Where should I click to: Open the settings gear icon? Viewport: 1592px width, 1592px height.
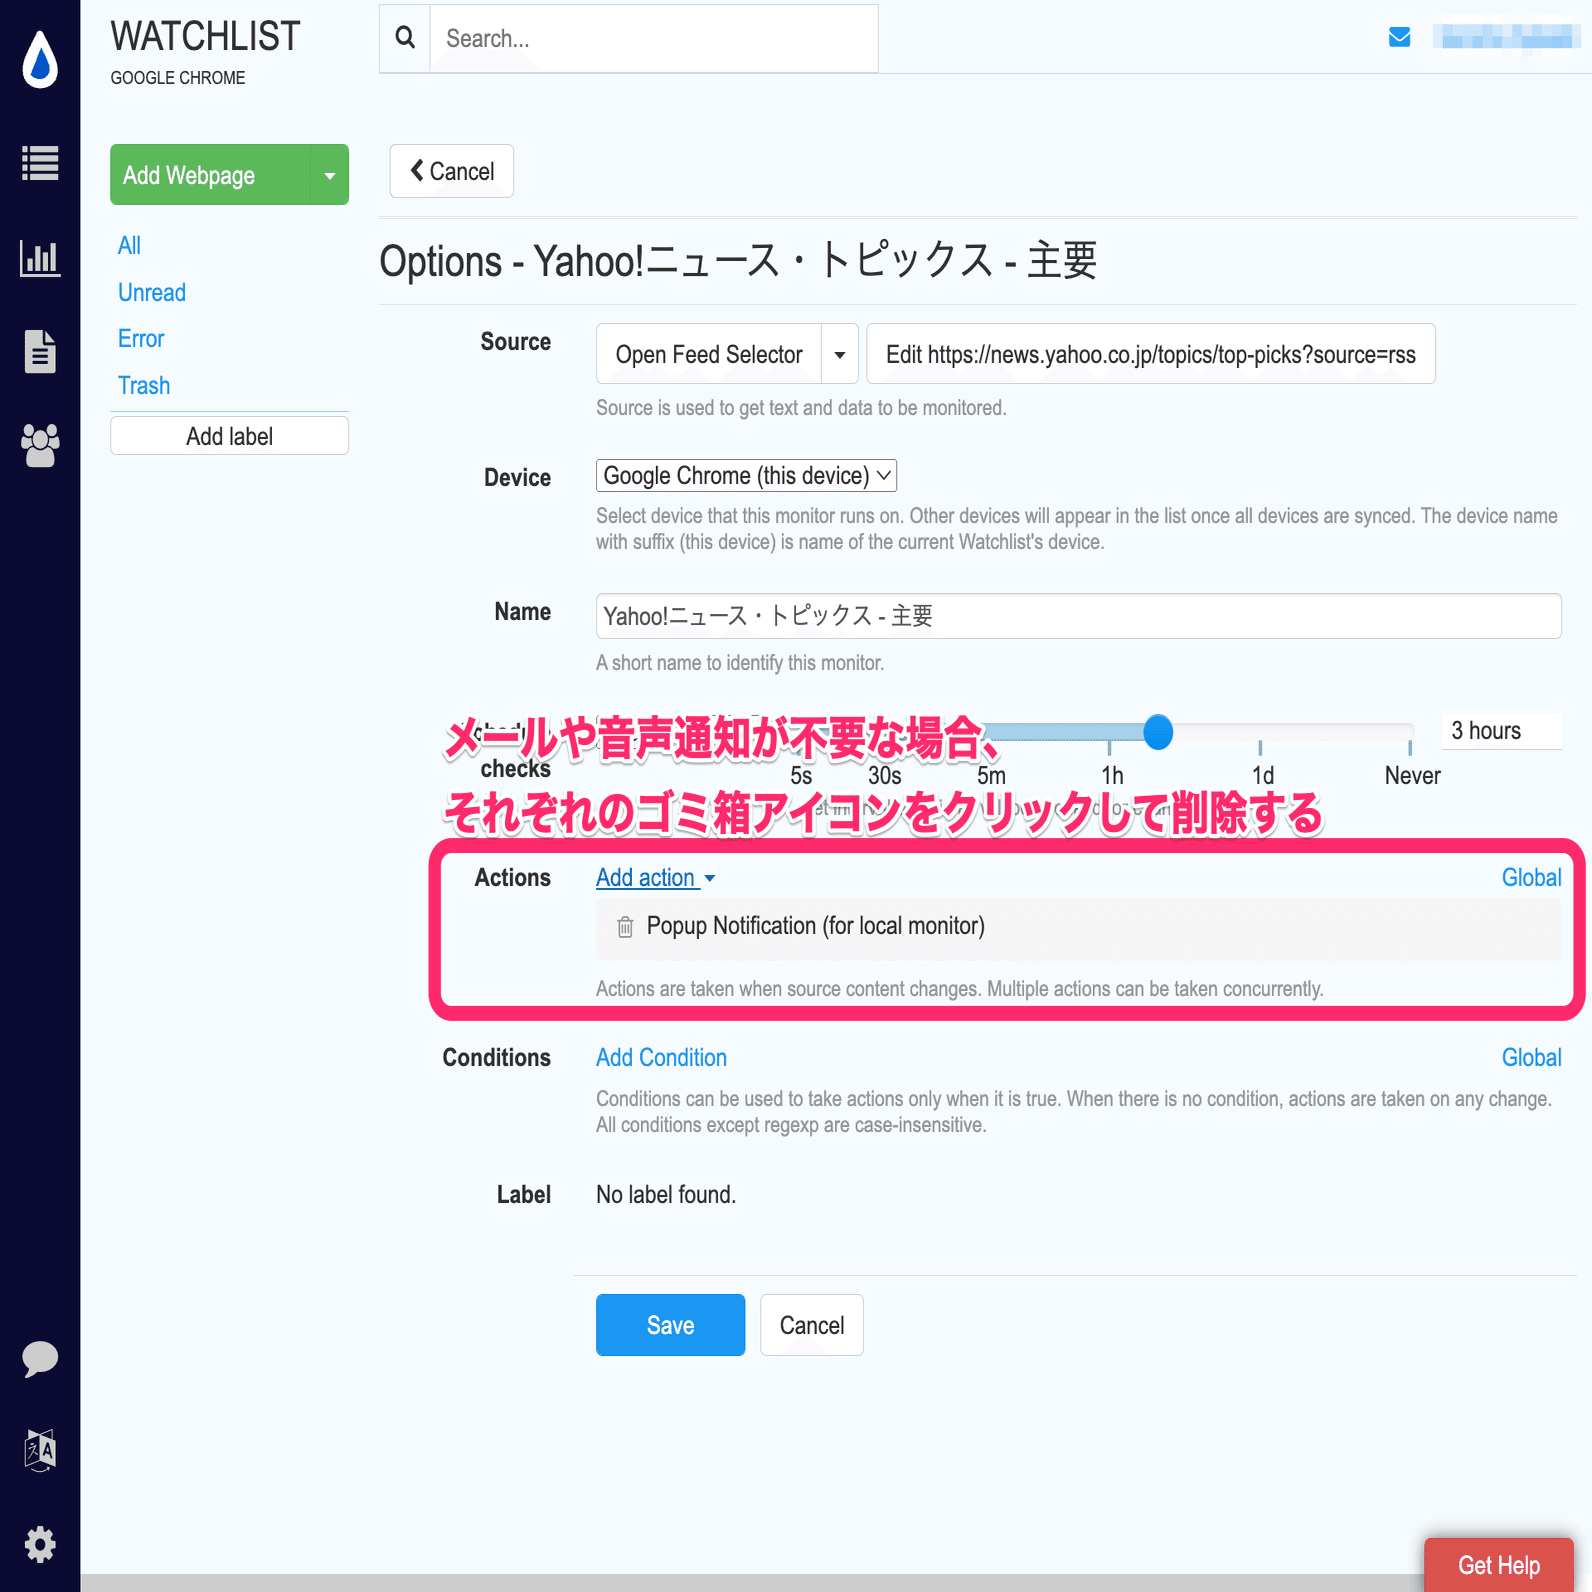[40, 1545]
